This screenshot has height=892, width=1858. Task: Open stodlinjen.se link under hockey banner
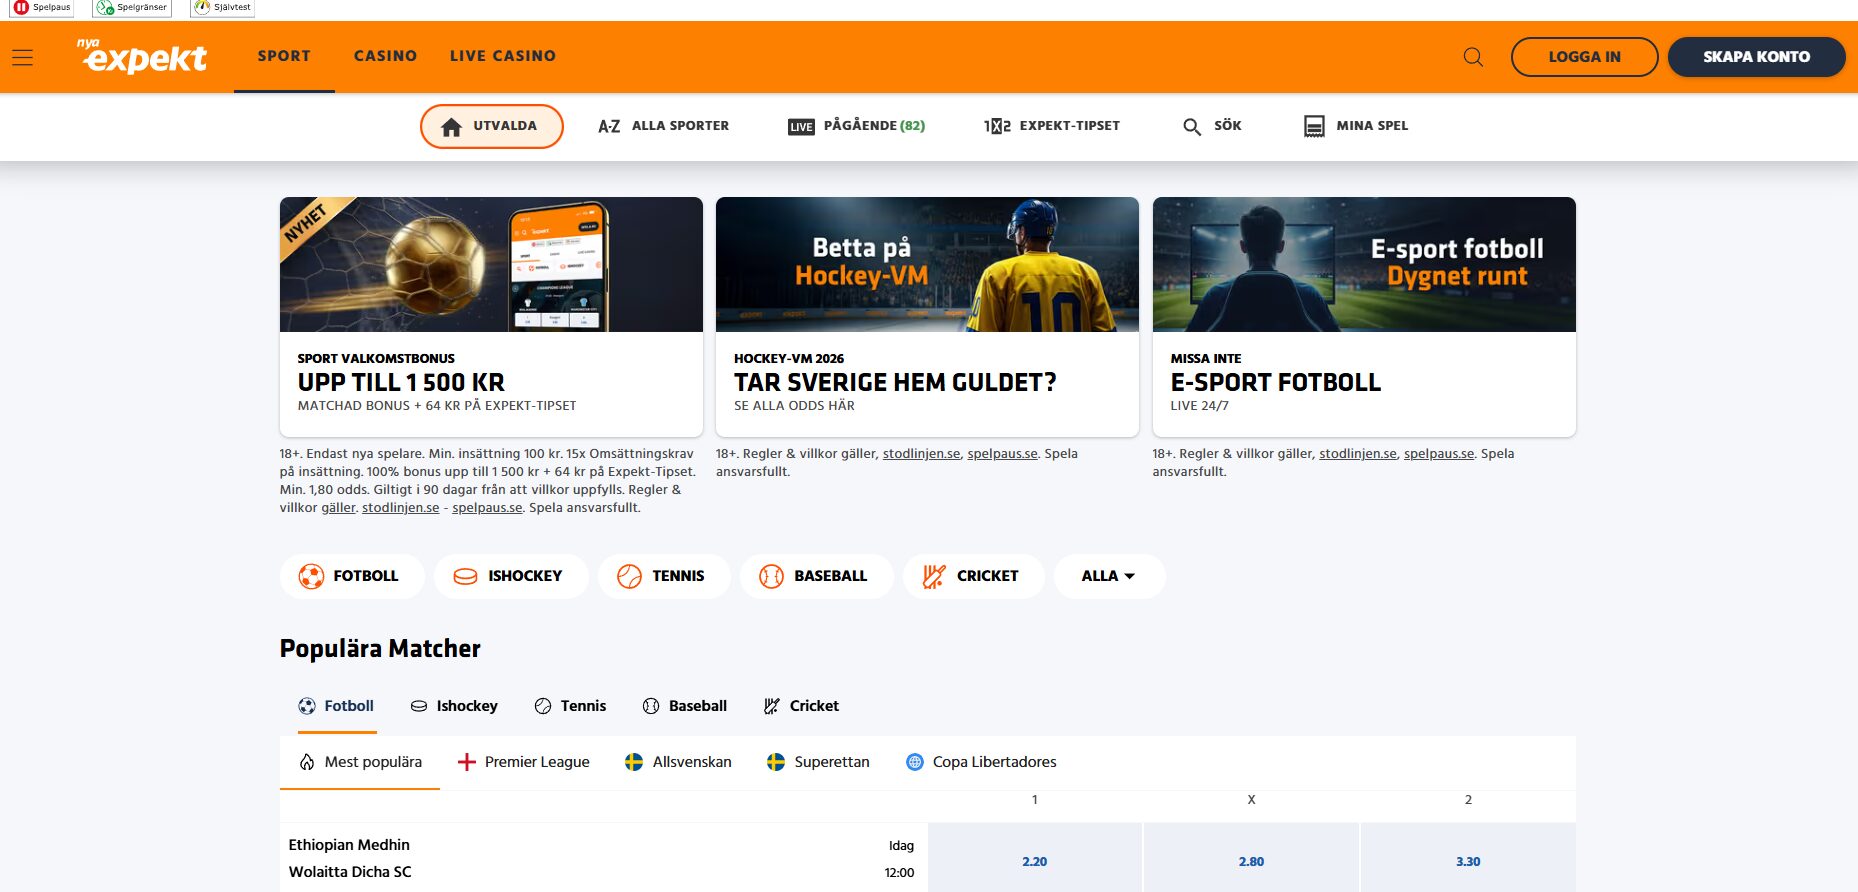(921, 454)
